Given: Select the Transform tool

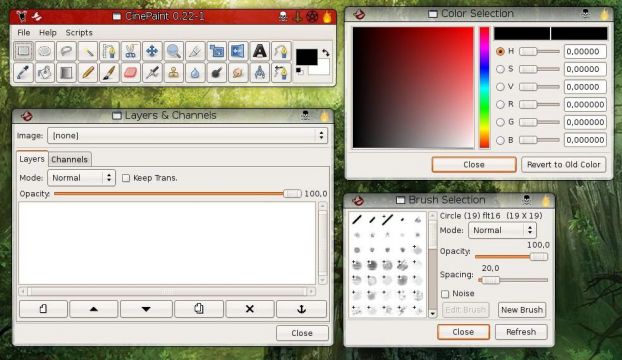Looking at the screenshot, I should coord(217,51).
